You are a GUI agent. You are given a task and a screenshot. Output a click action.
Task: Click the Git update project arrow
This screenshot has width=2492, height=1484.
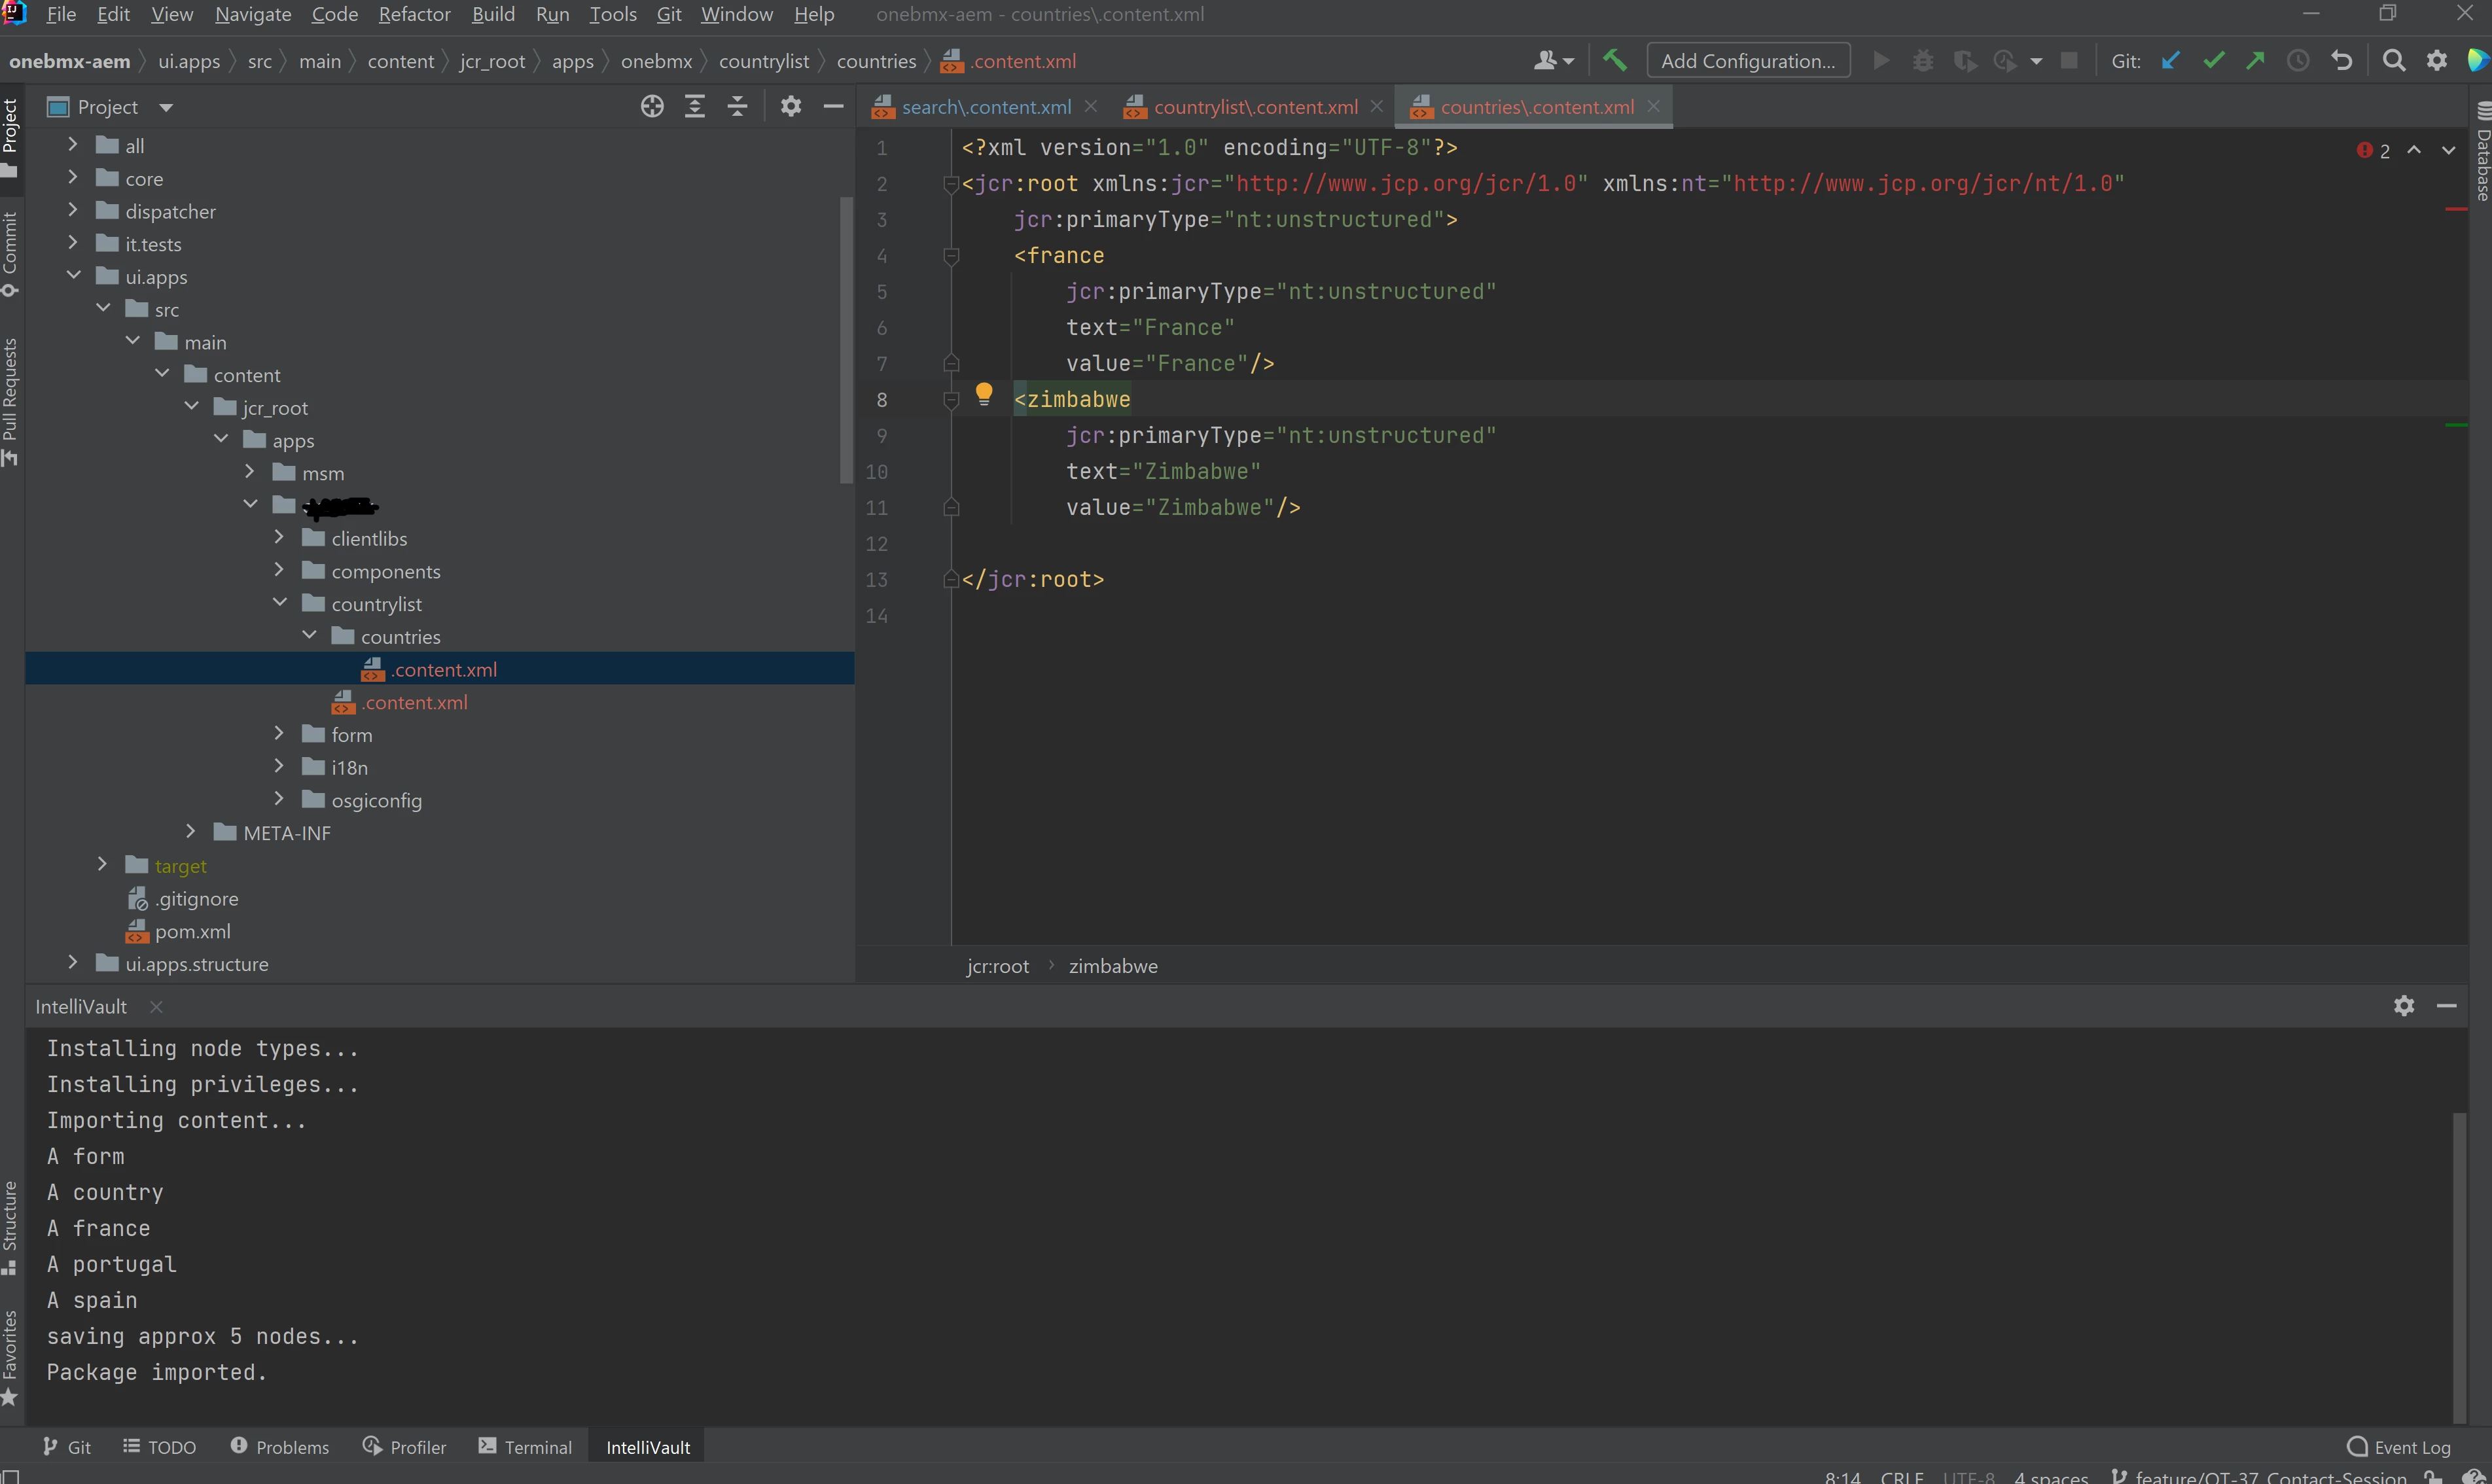click(2170, 61)
